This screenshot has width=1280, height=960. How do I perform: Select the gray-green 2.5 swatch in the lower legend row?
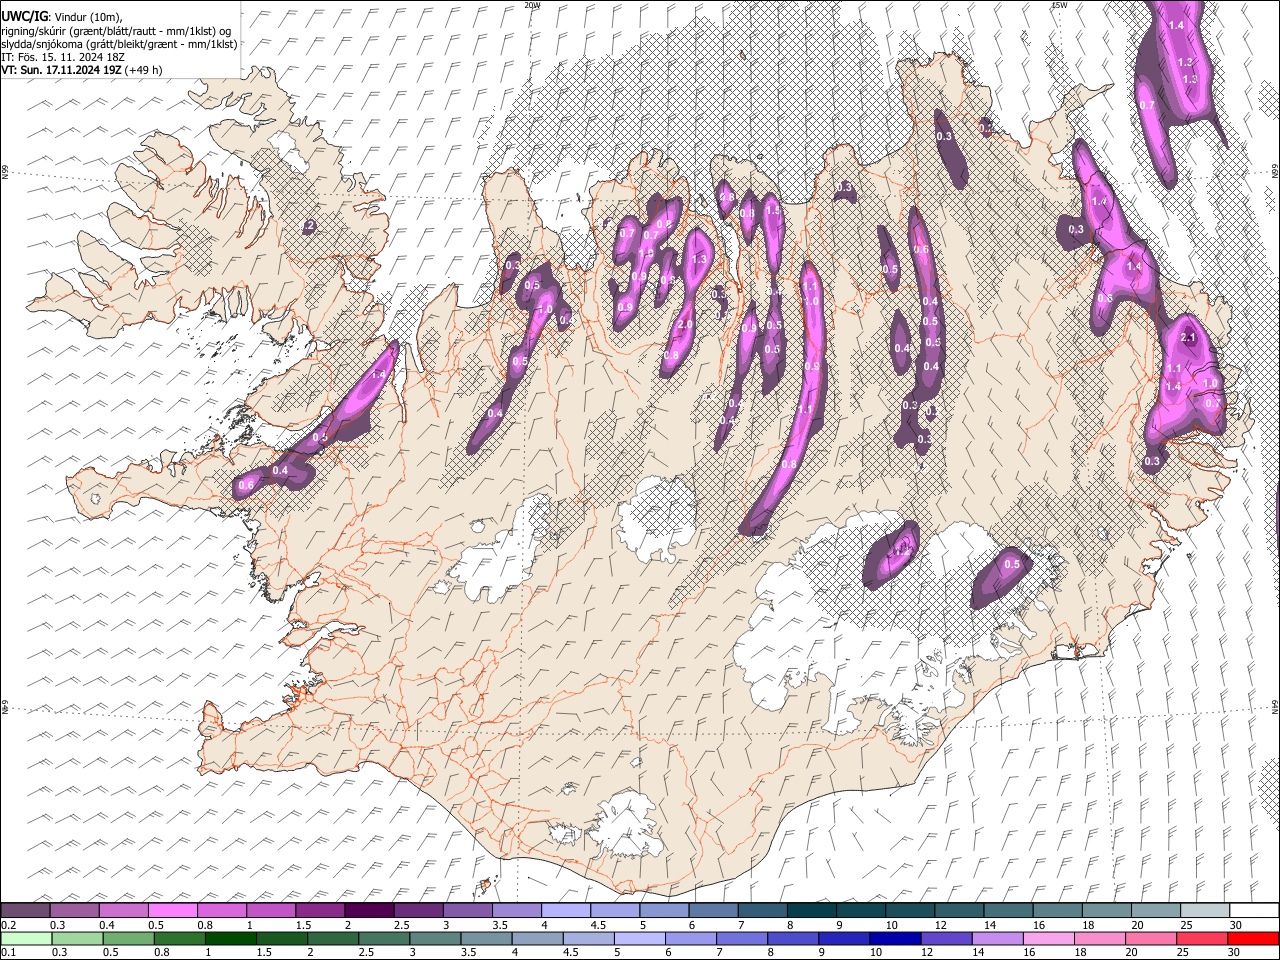384,938
